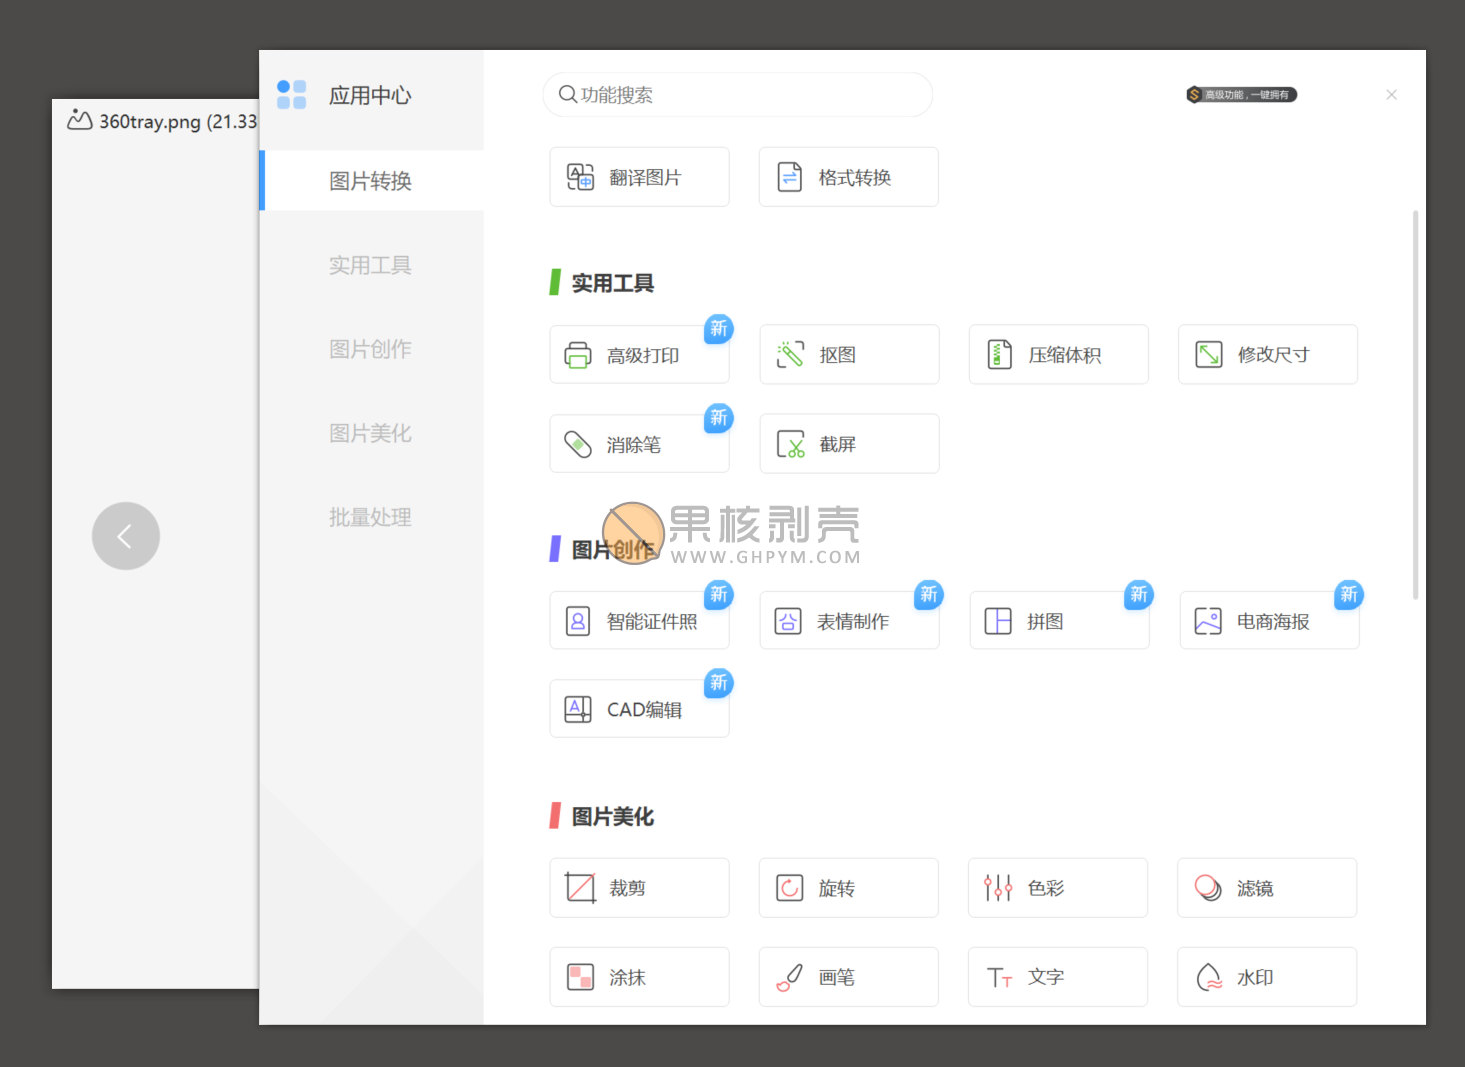The image size is (1465, 1067).
Task: Click the 应用中心 grid logo icon
Action: (x=291, y=95)
